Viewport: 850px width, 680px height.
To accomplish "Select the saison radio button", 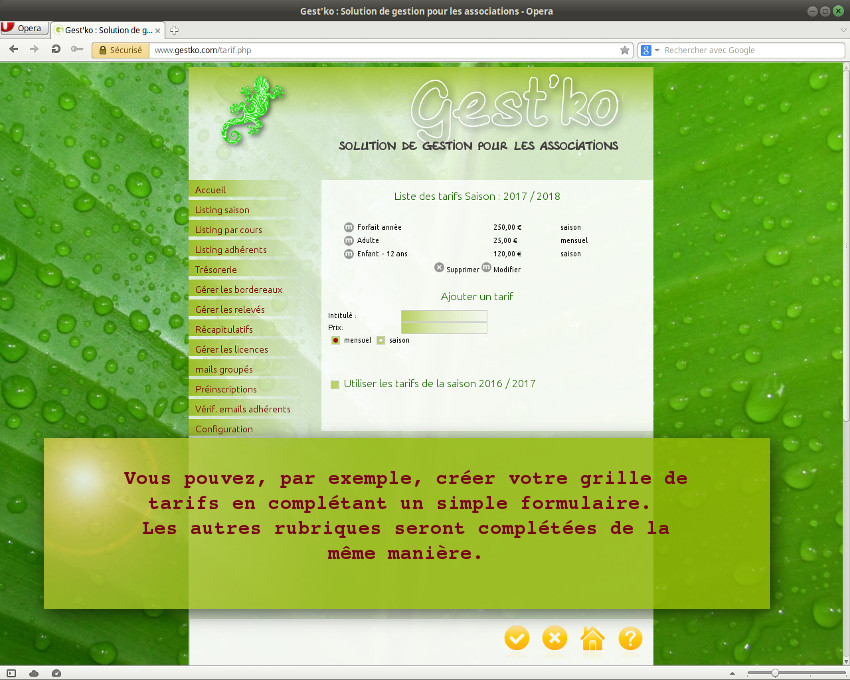I will pos(381,341).
